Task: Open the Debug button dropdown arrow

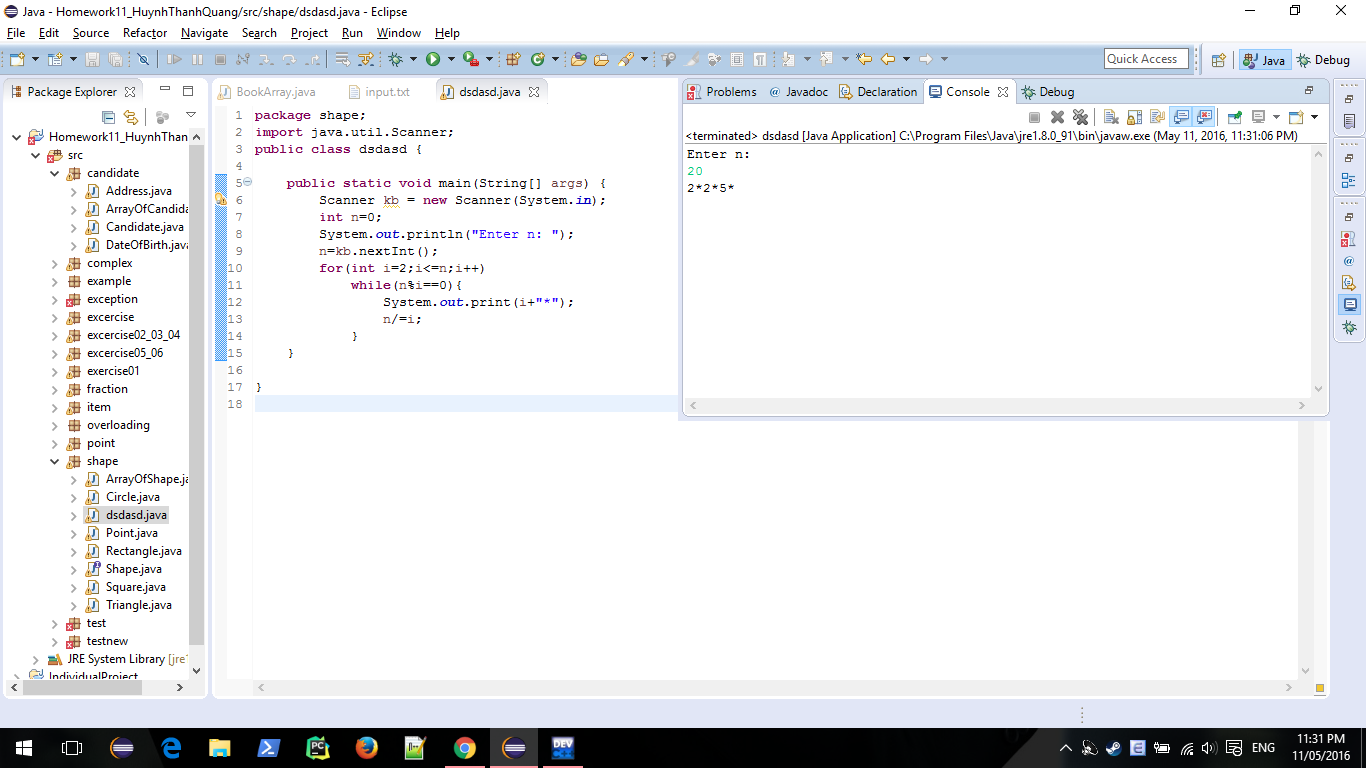Action: [413, 60]
